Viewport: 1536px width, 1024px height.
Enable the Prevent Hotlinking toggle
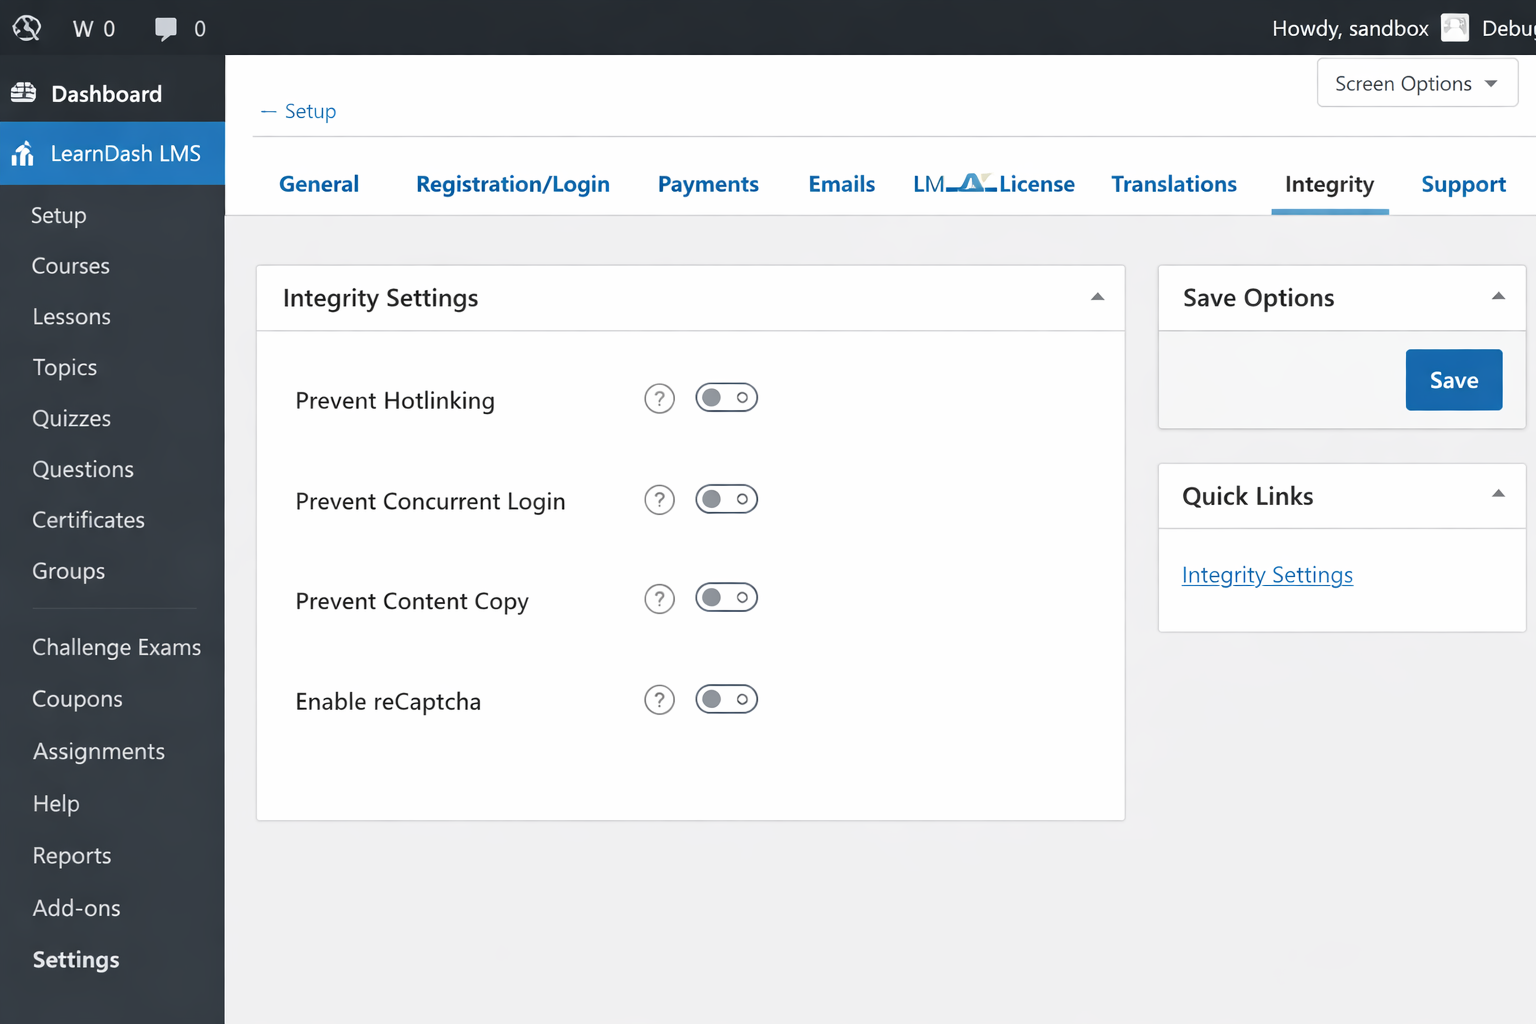click(726, 398)
